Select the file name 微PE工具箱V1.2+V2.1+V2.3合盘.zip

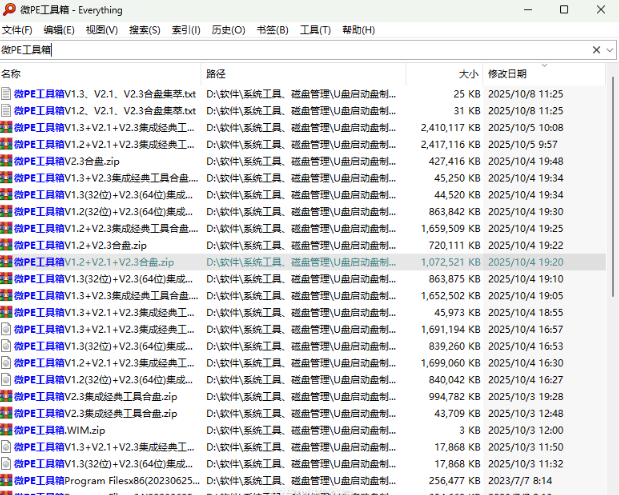click(94, 262)
